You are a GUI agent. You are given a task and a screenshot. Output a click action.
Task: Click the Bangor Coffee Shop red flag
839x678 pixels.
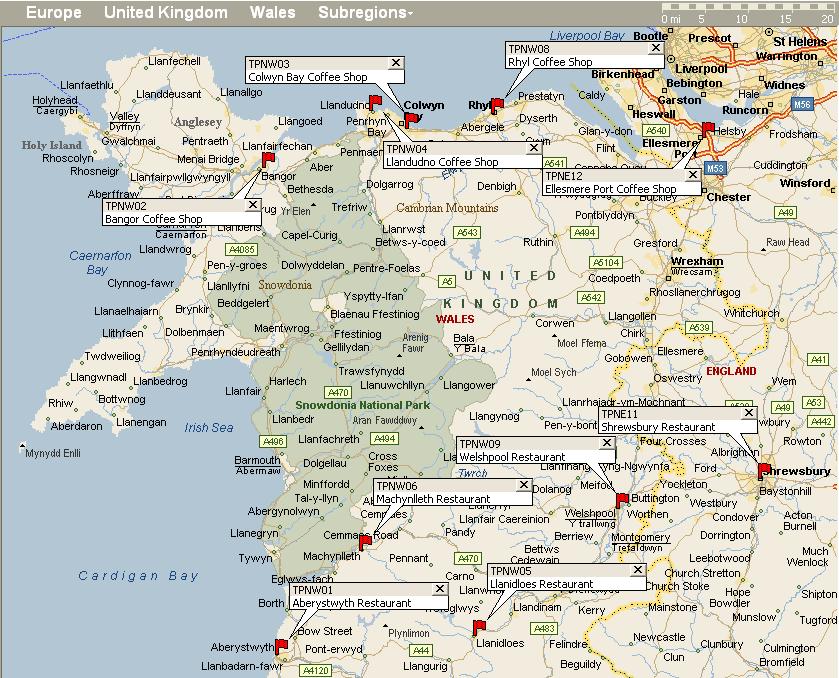coord(267,159)
